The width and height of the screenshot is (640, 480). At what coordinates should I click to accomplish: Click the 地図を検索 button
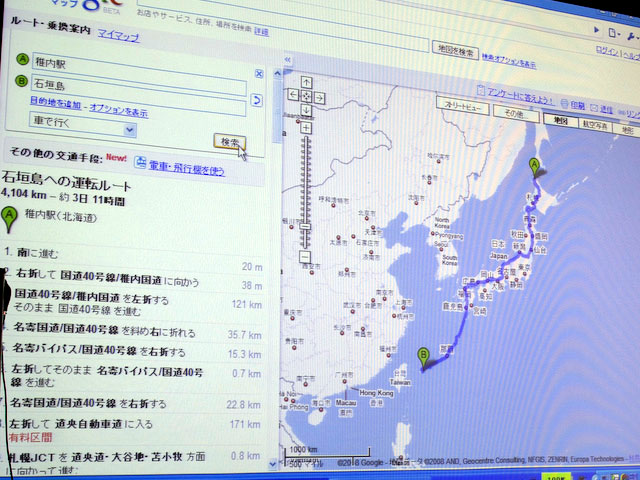click(455, 51)
